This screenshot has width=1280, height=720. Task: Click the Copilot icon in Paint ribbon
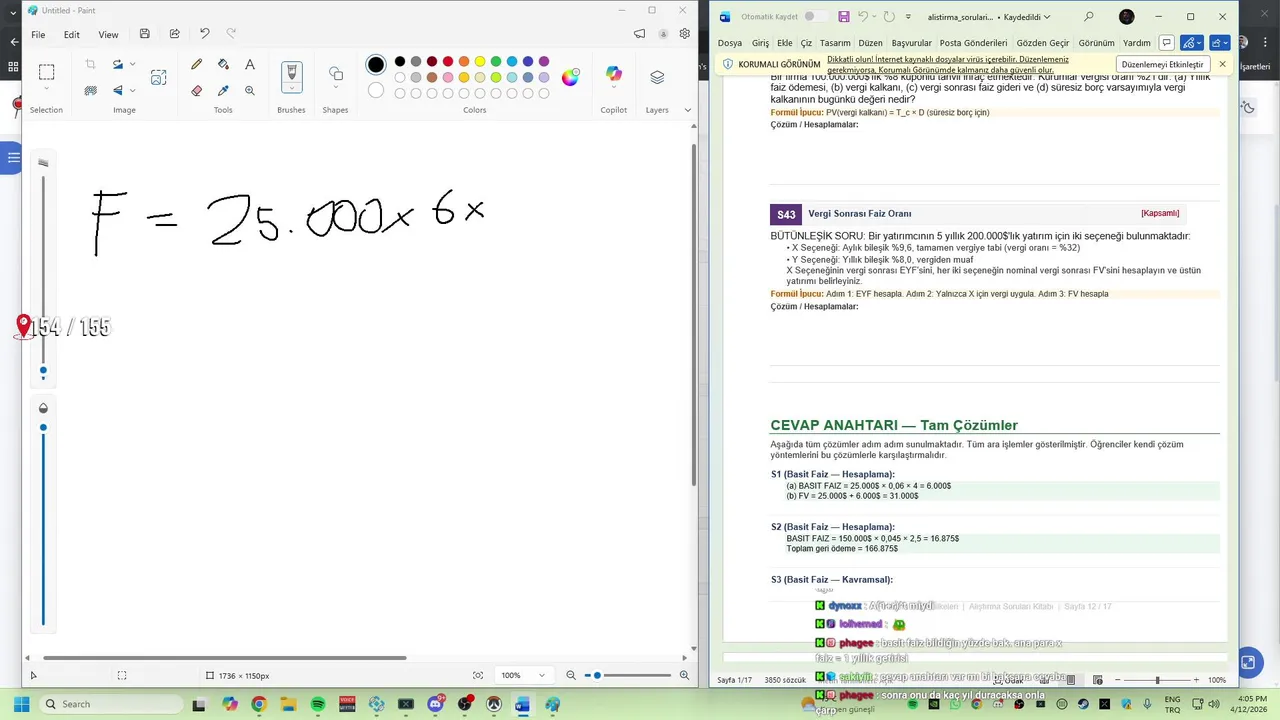click(x=614, y=75)
